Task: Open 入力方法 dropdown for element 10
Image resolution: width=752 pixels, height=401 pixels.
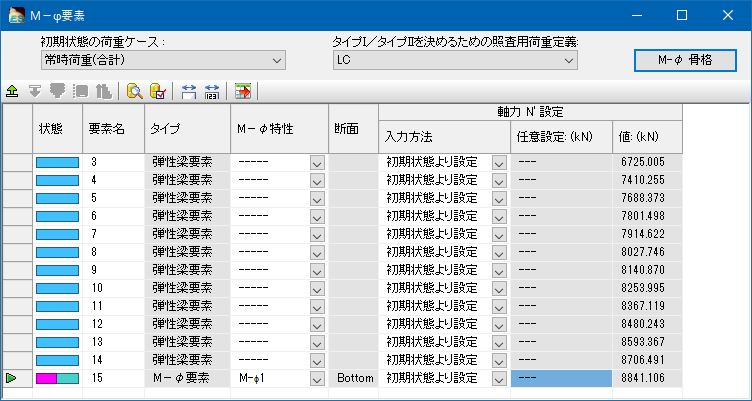Action: coord(499,289)
